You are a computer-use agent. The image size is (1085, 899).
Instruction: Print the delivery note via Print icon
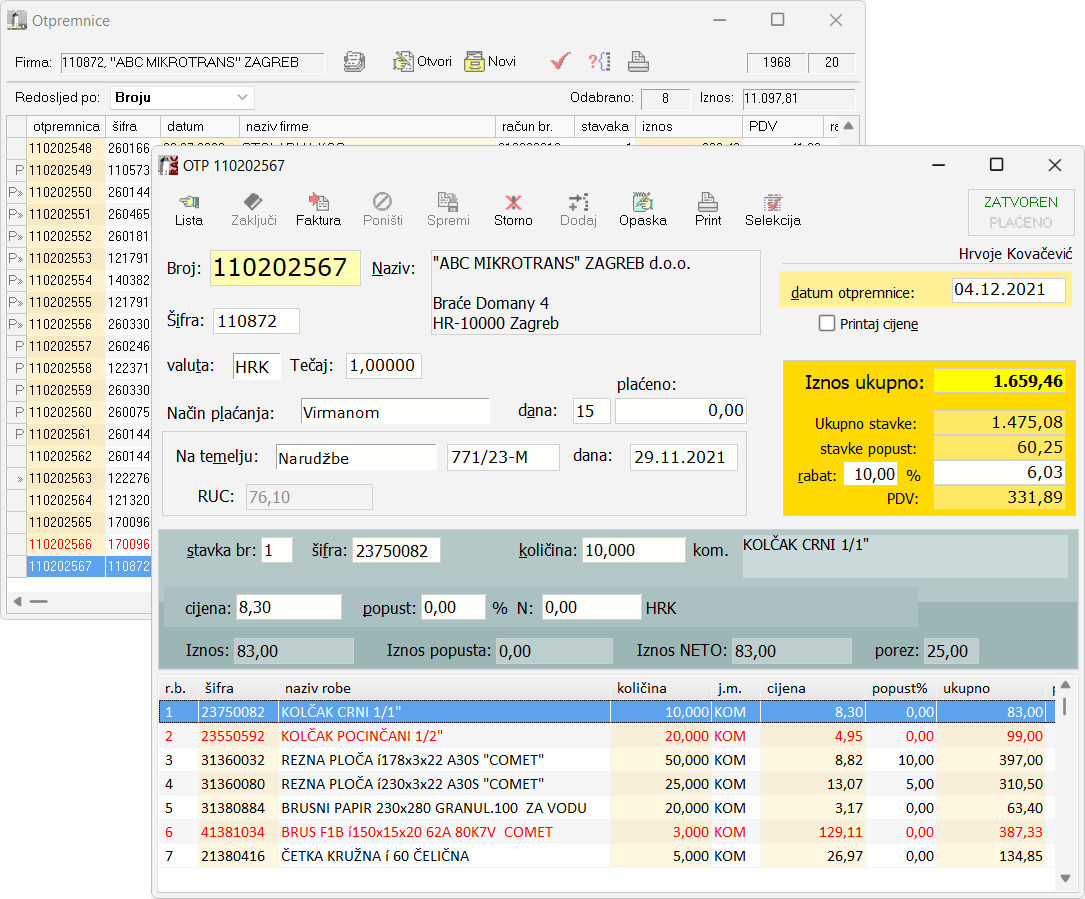(708, 209)
